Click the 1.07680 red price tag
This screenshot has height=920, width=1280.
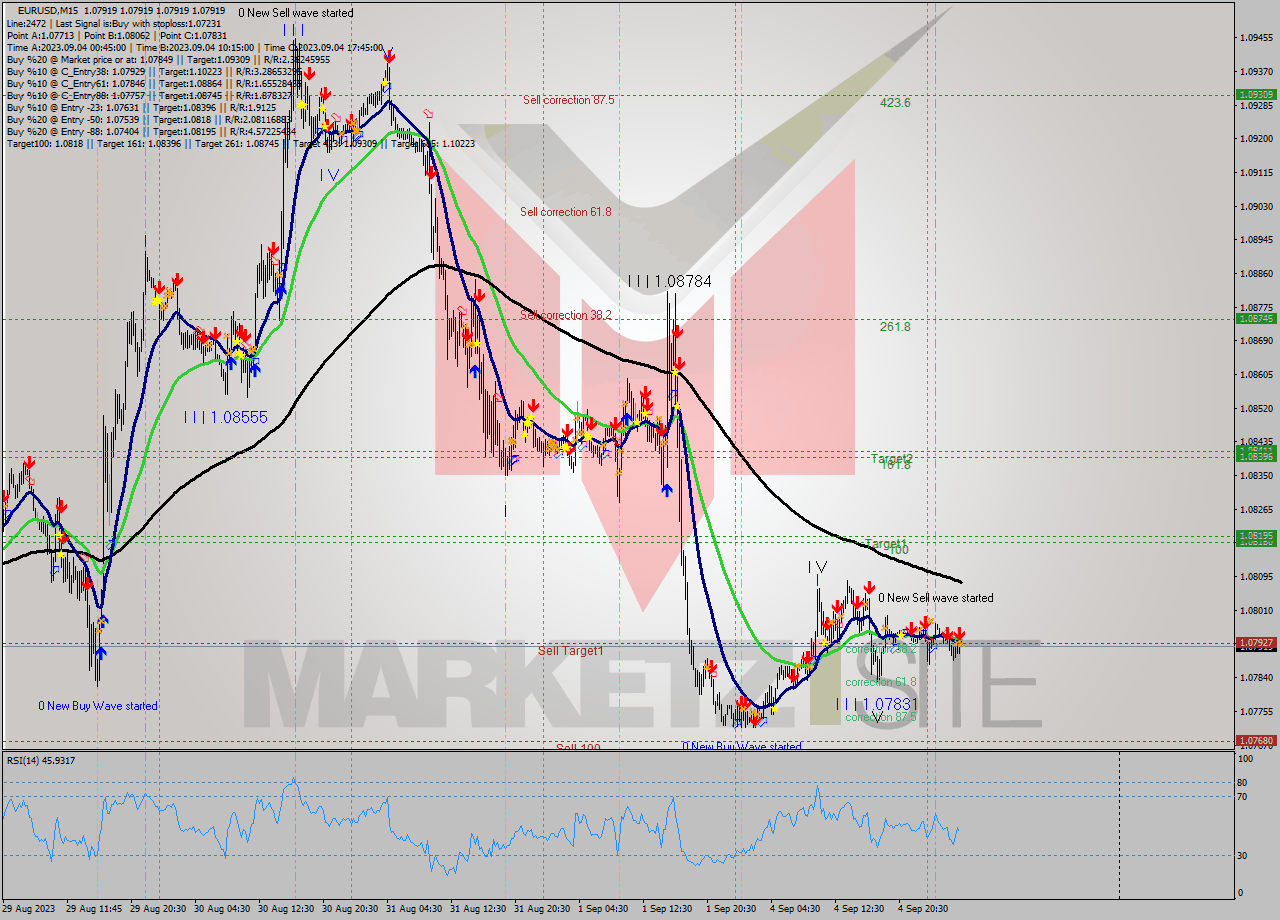click(x=1256, y=741)
